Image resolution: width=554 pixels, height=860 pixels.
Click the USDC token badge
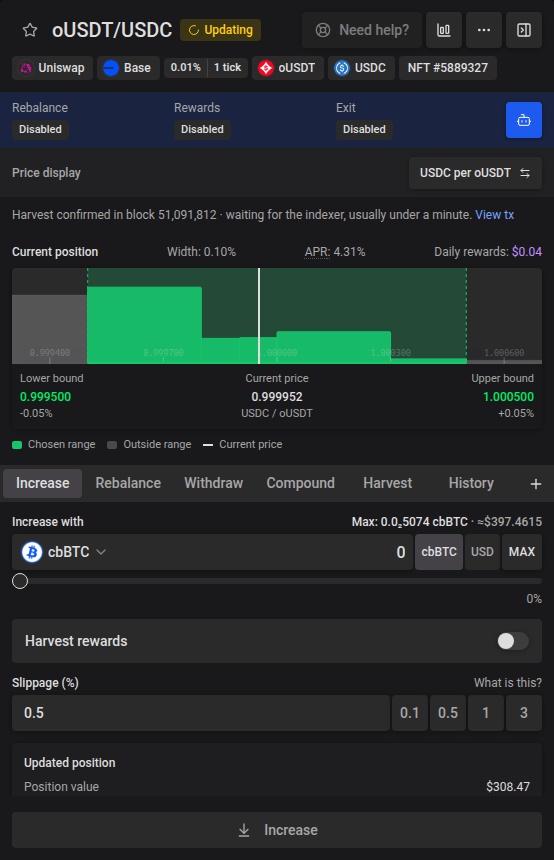(361, 68)
